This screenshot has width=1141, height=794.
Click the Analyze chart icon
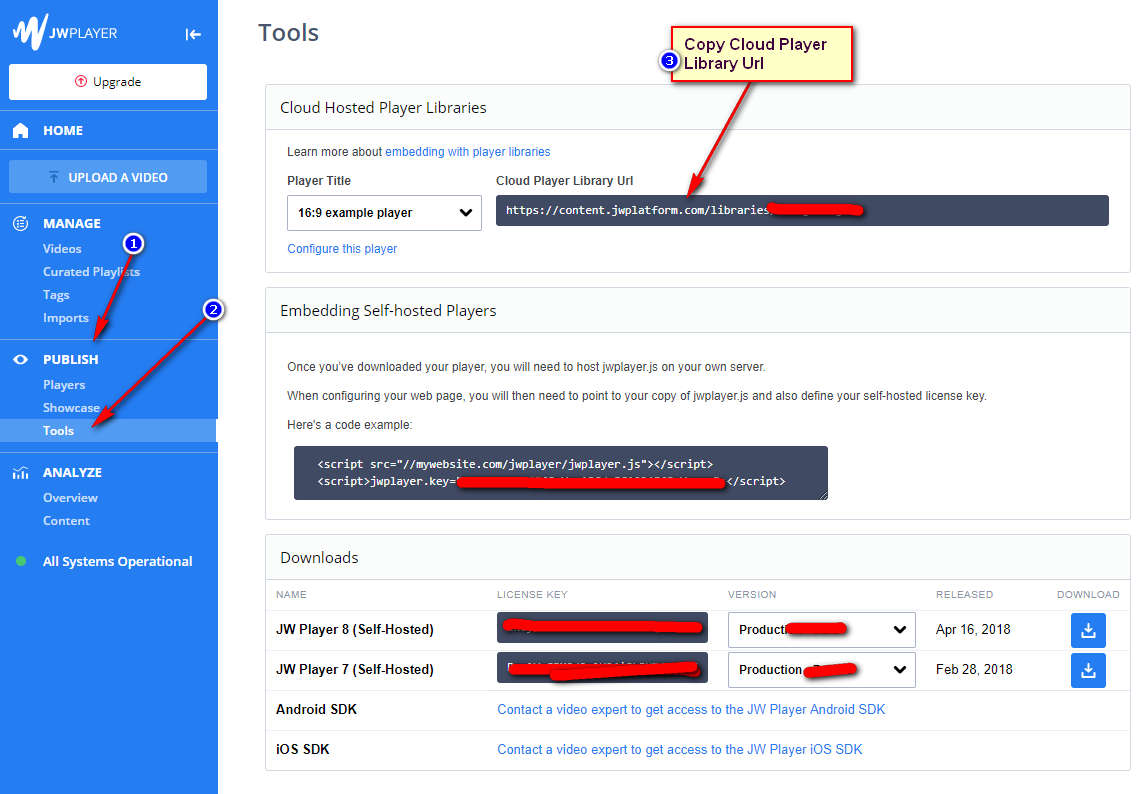tap(20, 473)
